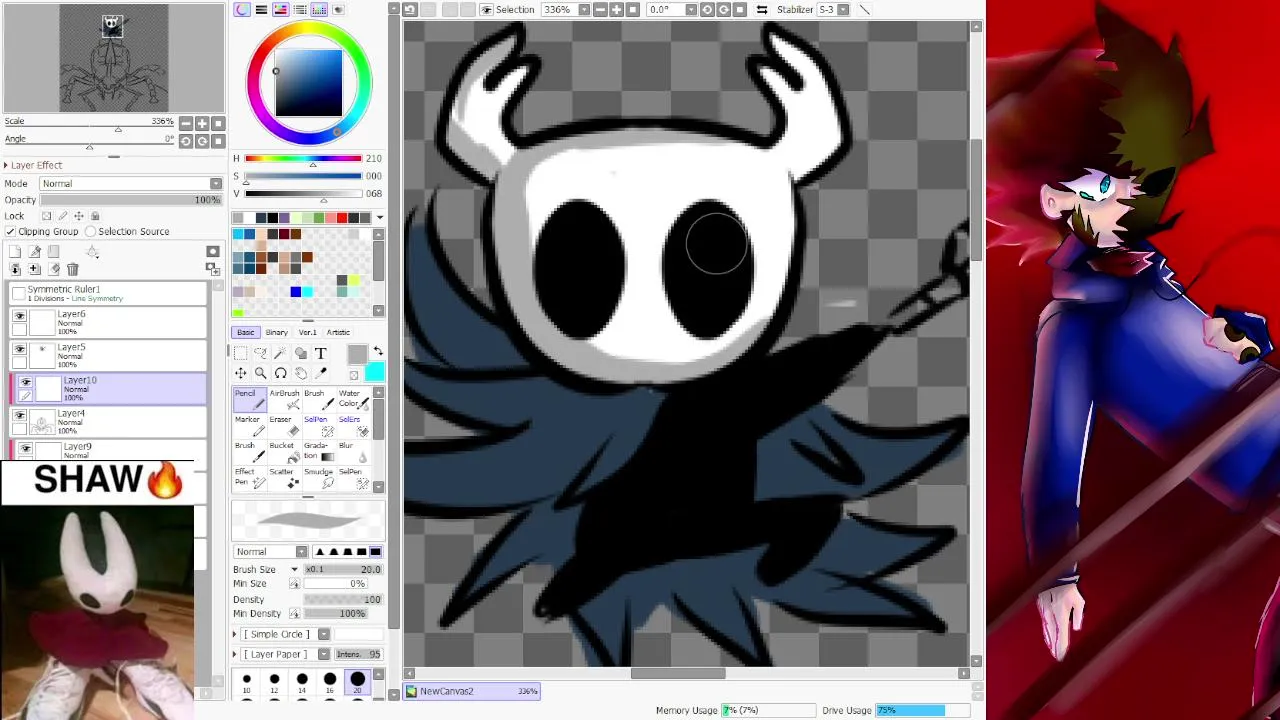
Task: Switch to the Ver.1 tool tab
Action: pyautogui.click(x=308, y=332)
